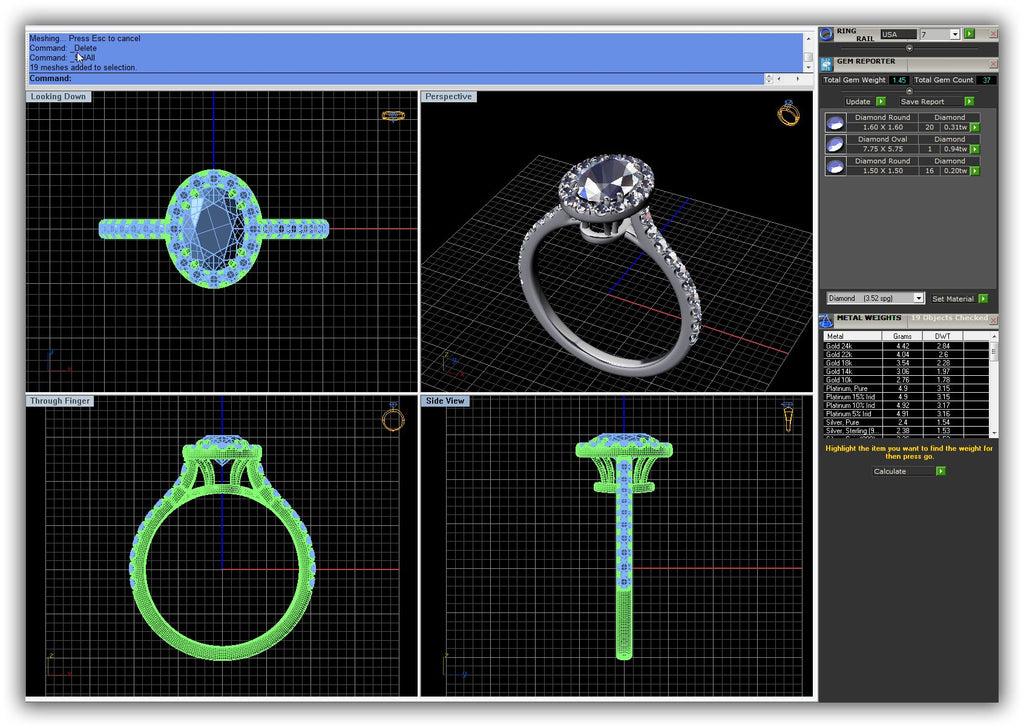Click green arrow next to 0.94tw weight
Viewport: 1024px width, 728px height.
(975, 149)
